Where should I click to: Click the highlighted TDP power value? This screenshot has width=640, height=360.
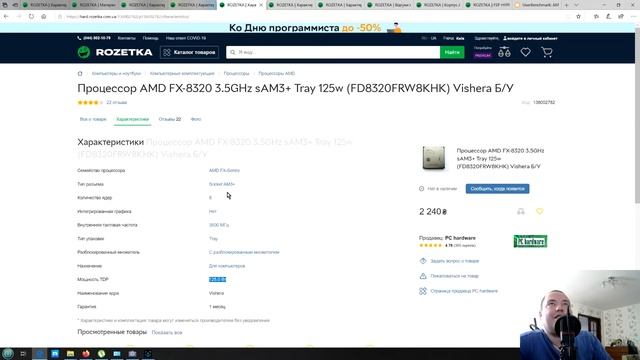click(217, 280)
